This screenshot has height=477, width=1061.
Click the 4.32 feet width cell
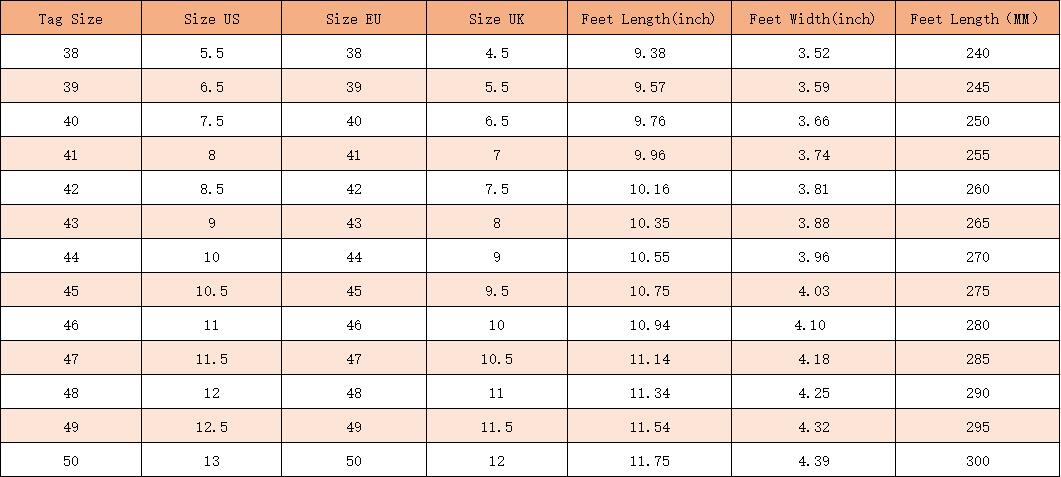click(813, 427)
